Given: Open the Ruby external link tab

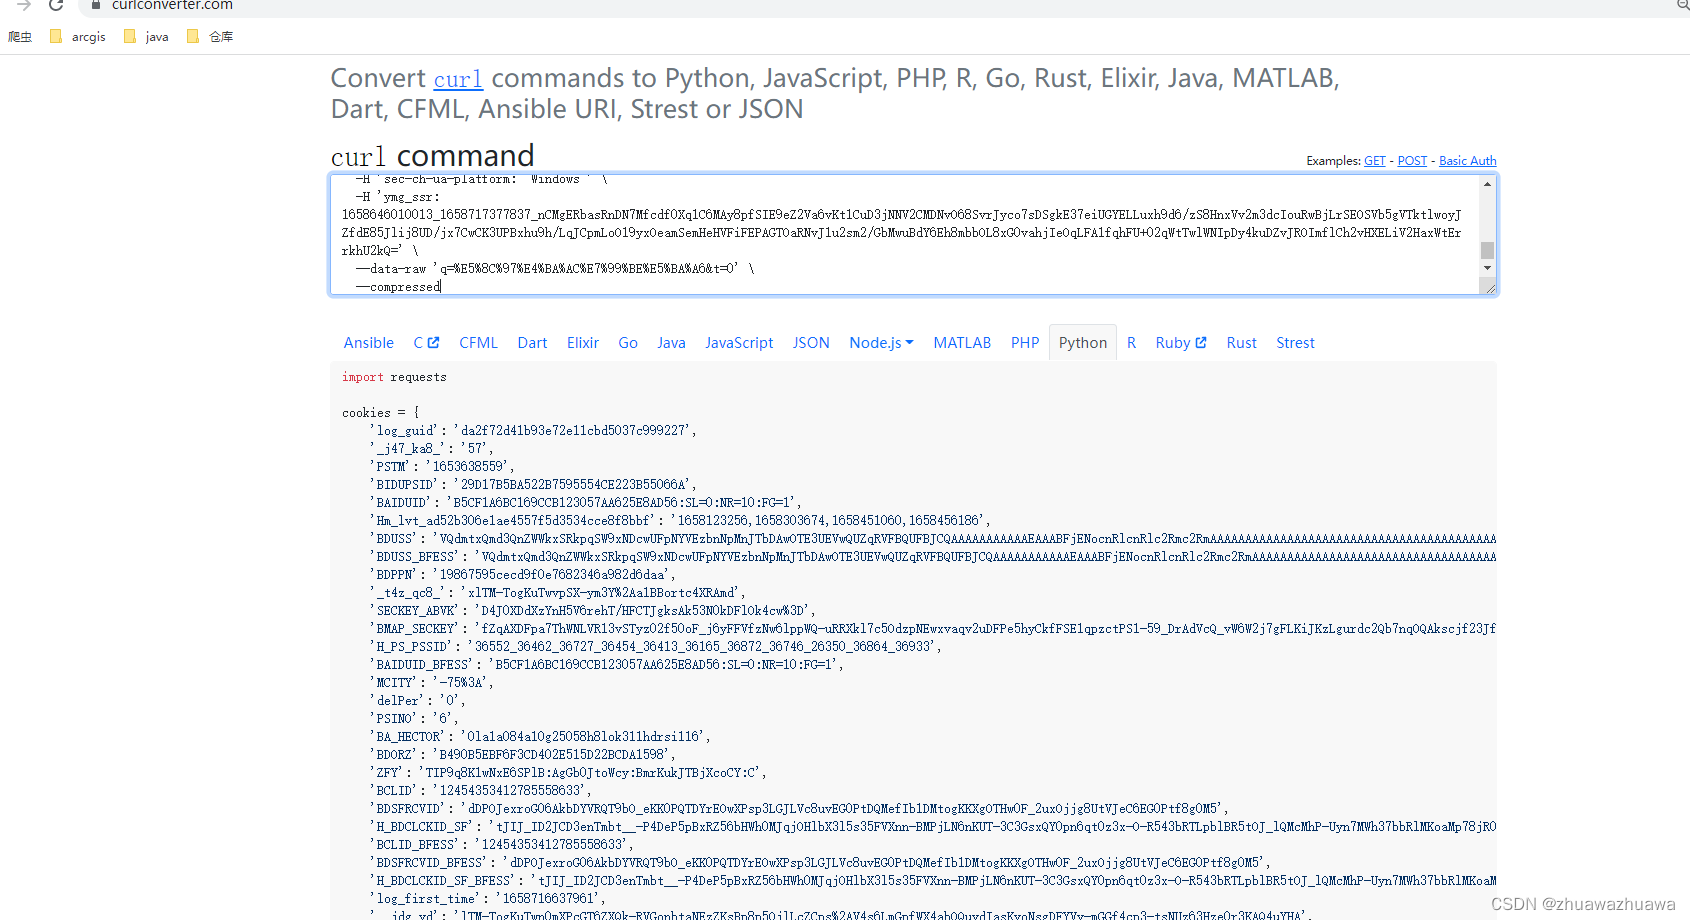Looking at the screenshot, I should click(1181, 343).
